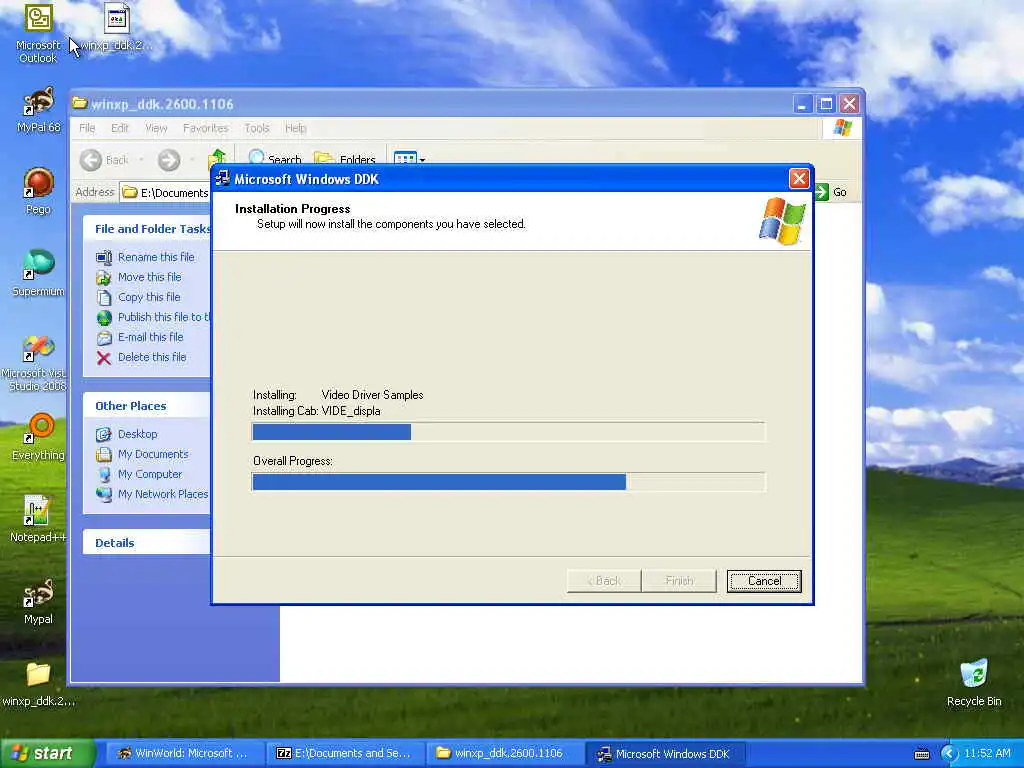Open the Microsoft Outlook desktop icon
1024x768 pixels.
click(x=38, y=33)
